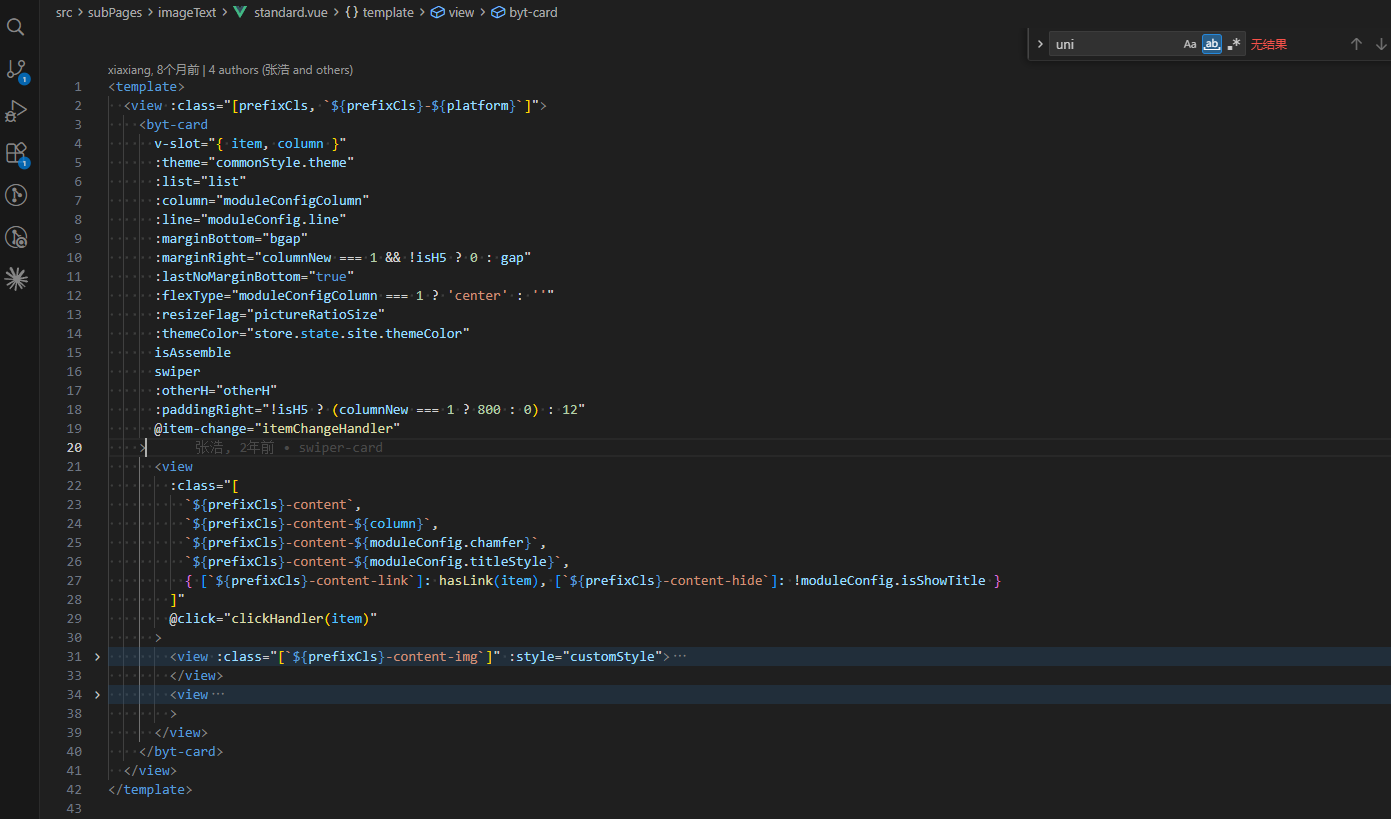The width and height of the screenshot is (1391, 819).
Task: Disable Match Whole Word option
Action: pos(1211,44)
